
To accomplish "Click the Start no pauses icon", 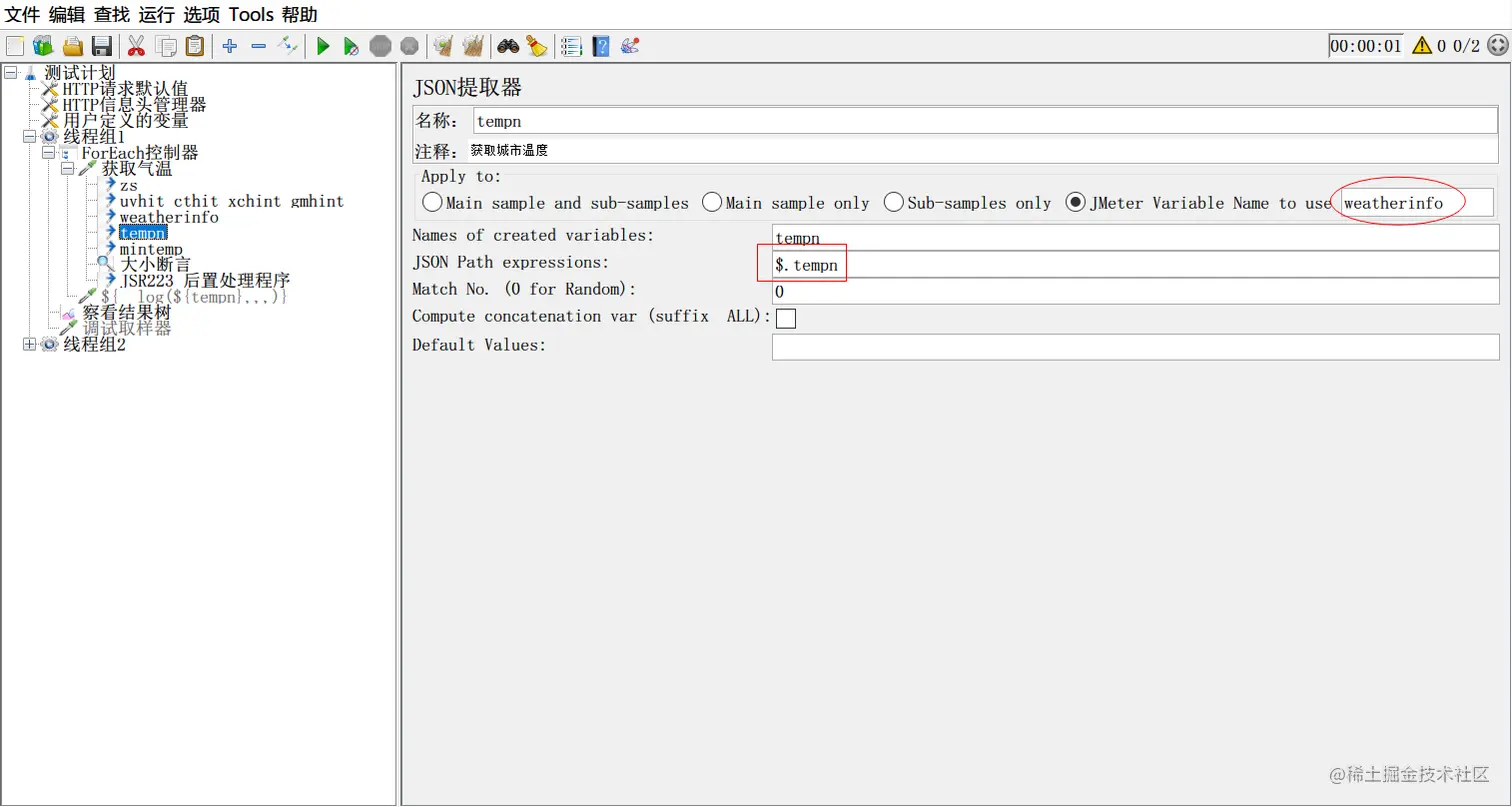I will tap(351, 46).
